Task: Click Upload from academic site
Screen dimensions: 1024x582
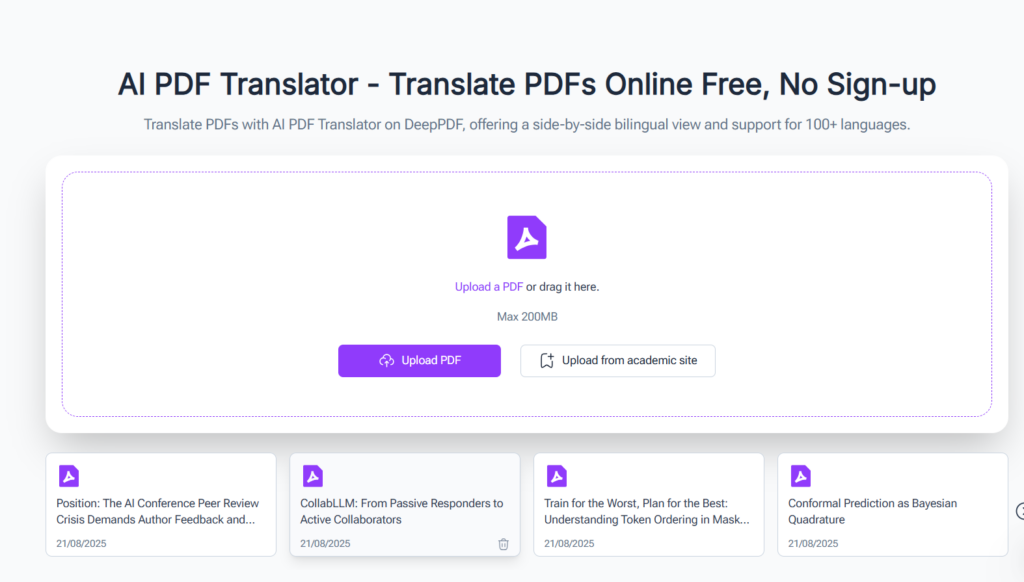Action: point(617,360)
